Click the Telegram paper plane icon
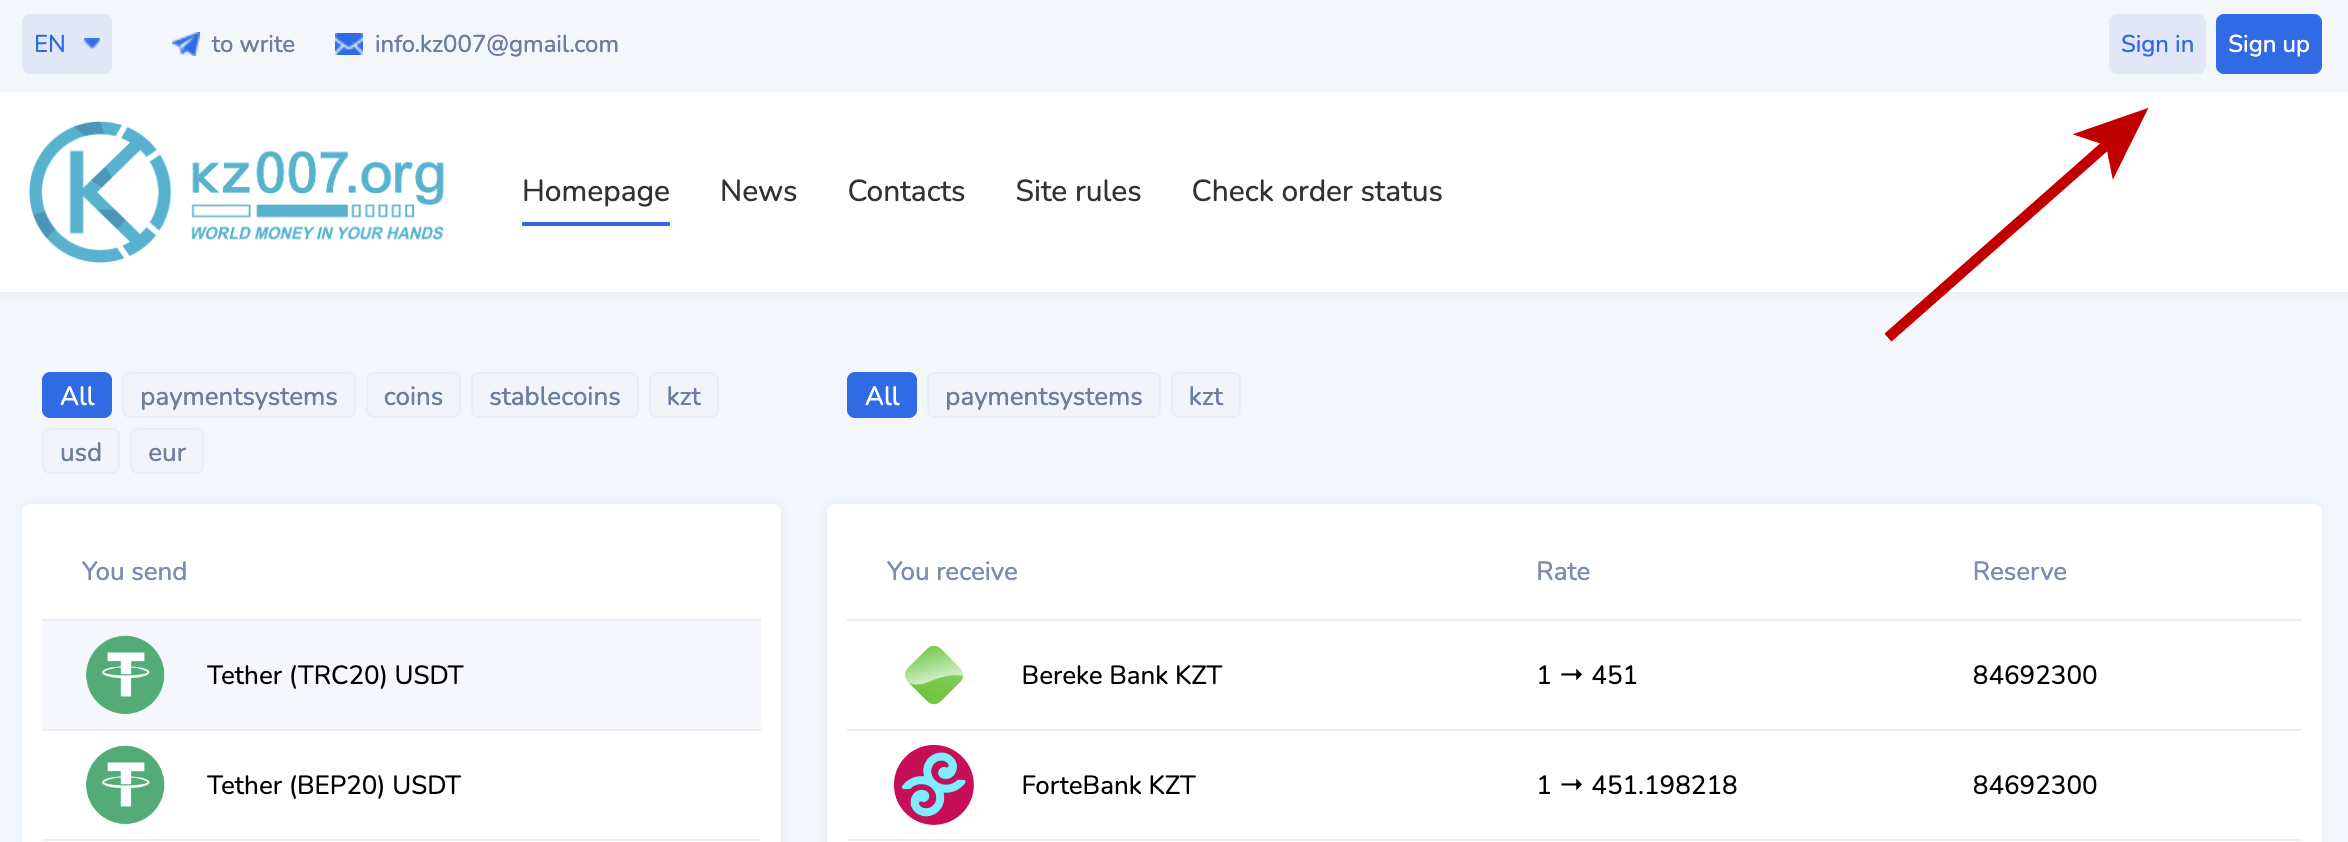This screenshot has width=2348, height=842. [185, 44]
